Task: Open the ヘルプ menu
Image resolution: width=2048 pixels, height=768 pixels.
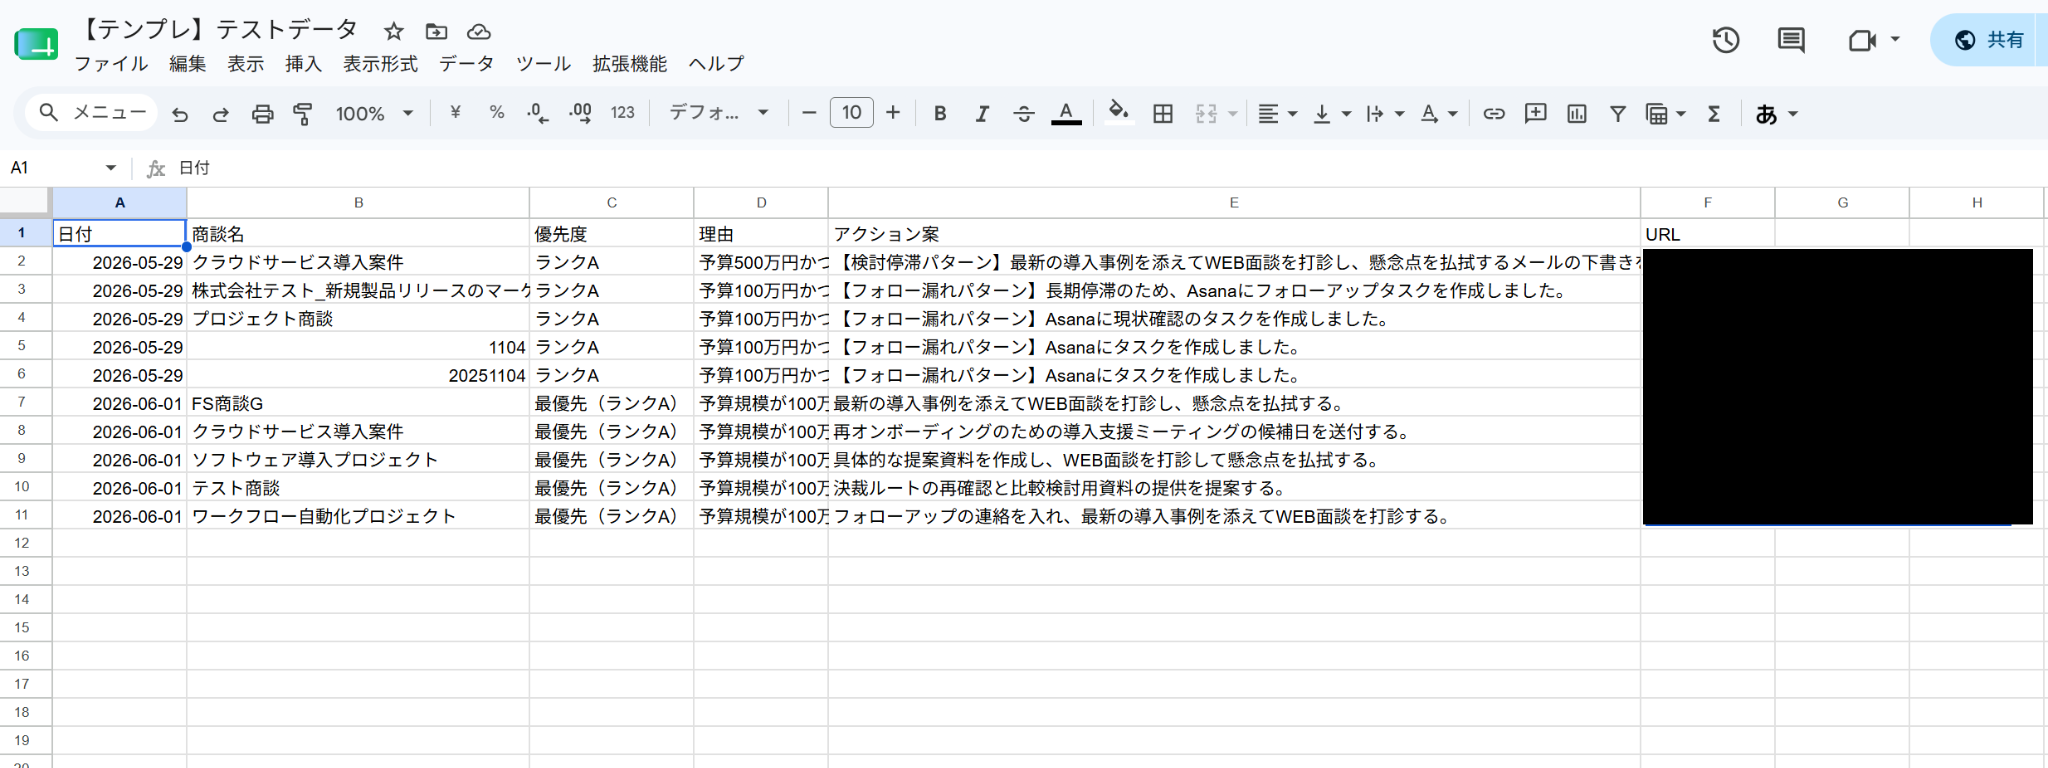Action: (717, 64)
